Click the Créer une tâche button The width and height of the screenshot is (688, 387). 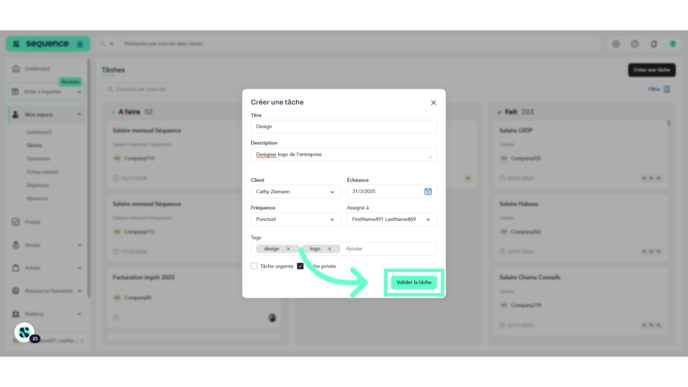(x=652, y=70)
